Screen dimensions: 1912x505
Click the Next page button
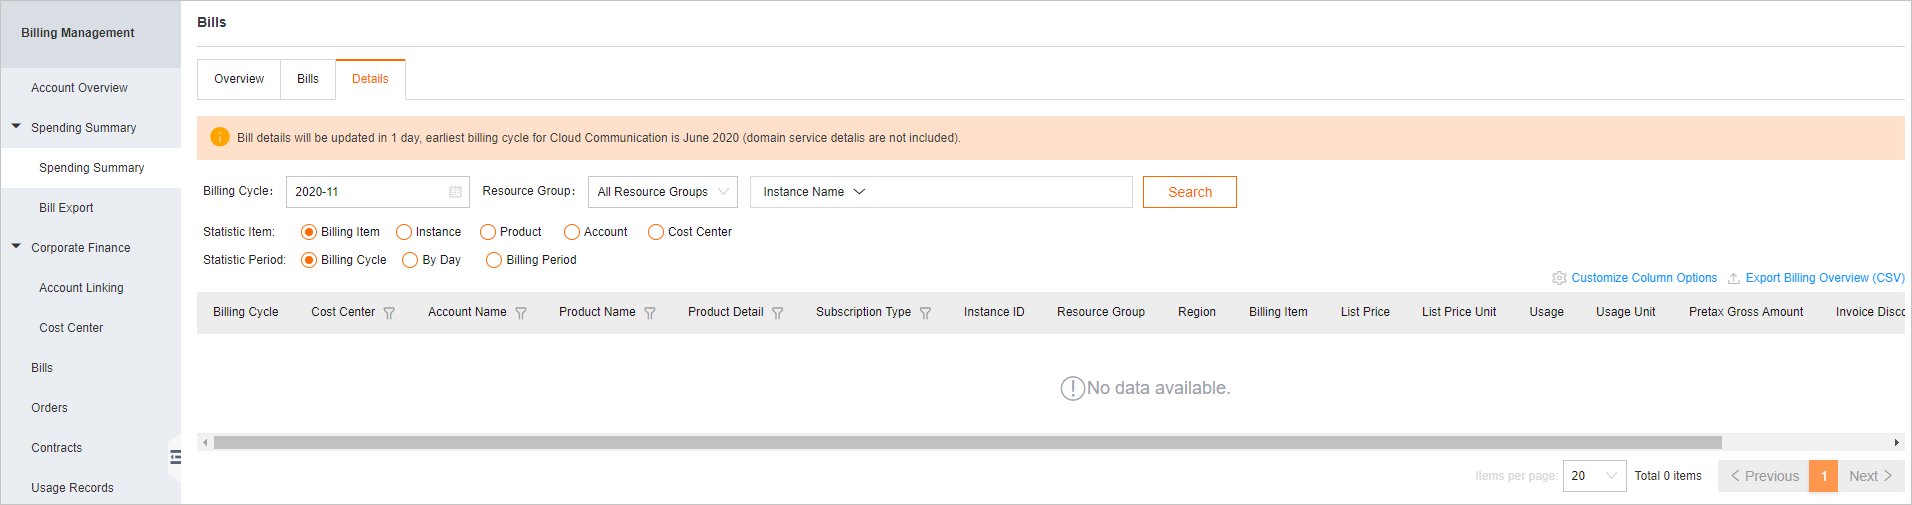1871,476
